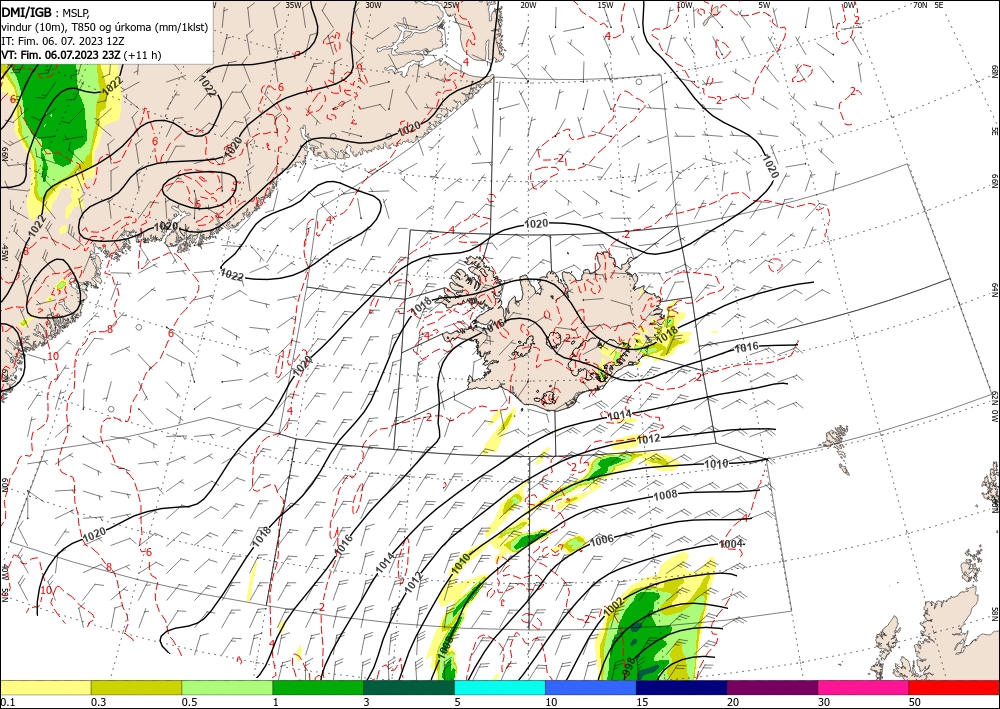The height and width of the screenshot is (709, 1000).
Task: Click the 998 isobar label
Action: click(x=629, y=664)
